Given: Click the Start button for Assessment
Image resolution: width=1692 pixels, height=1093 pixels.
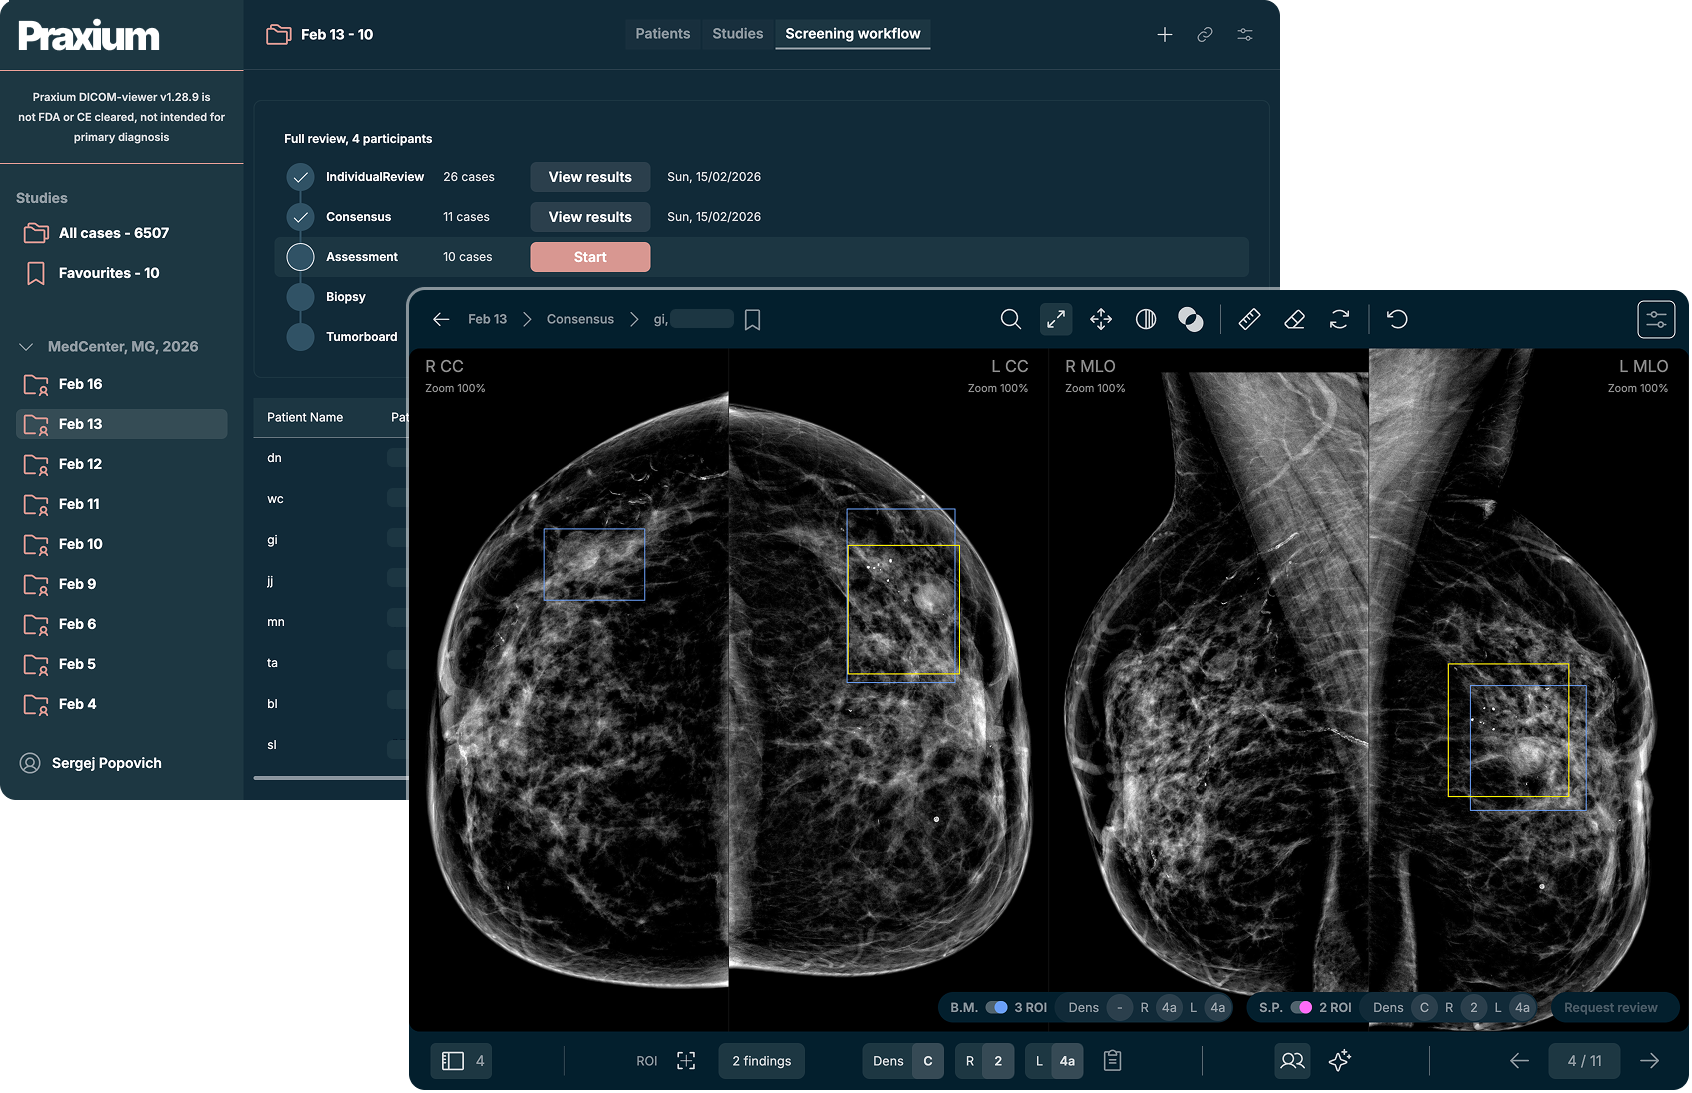Looking at the screenshot, I should point(590,257).
